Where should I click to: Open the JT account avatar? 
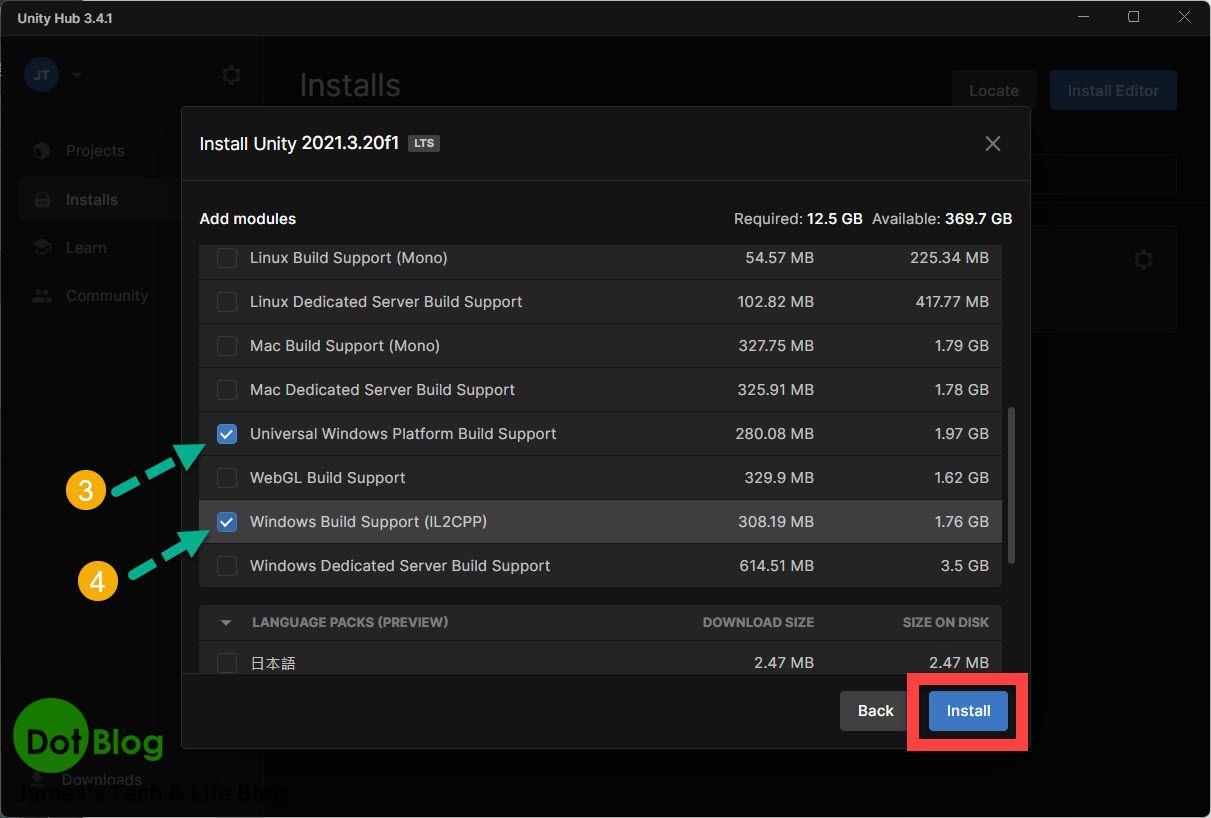(42, 75)
